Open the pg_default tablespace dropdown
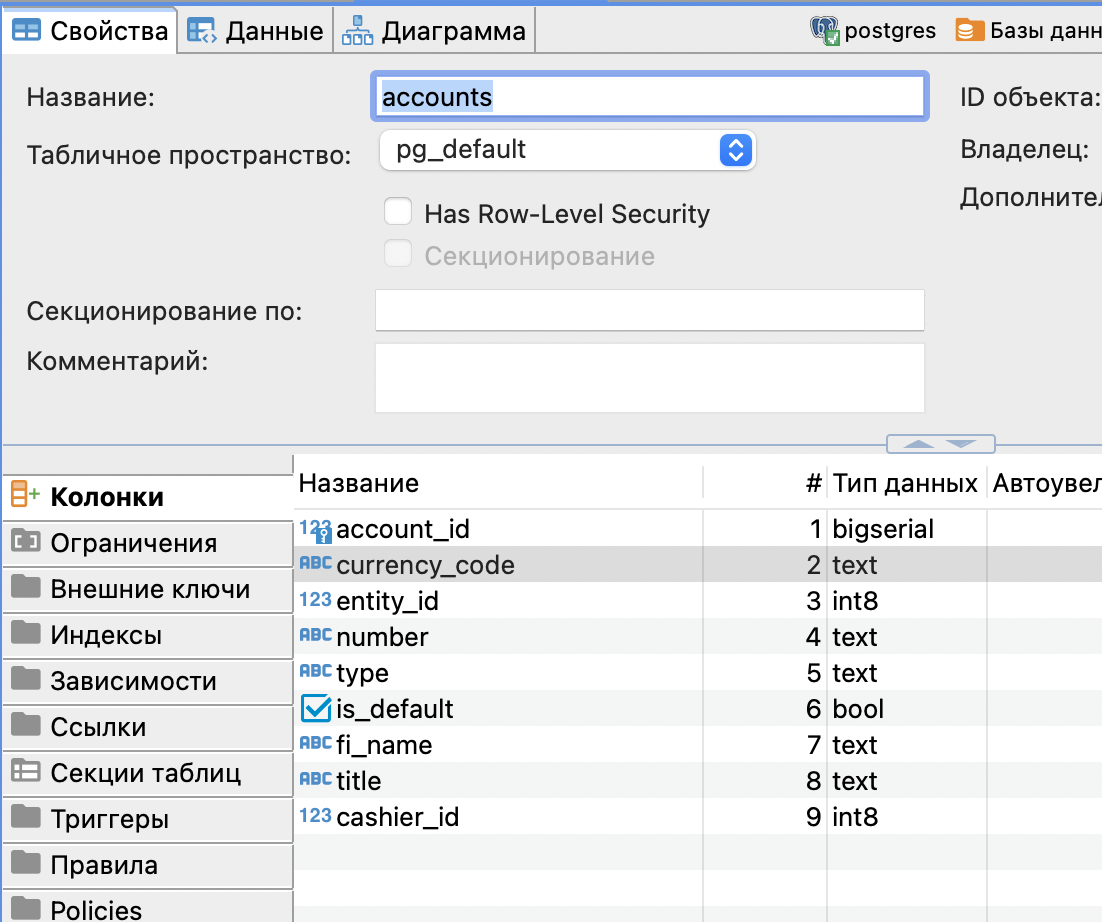1102x922 pixels. point(735,151)
